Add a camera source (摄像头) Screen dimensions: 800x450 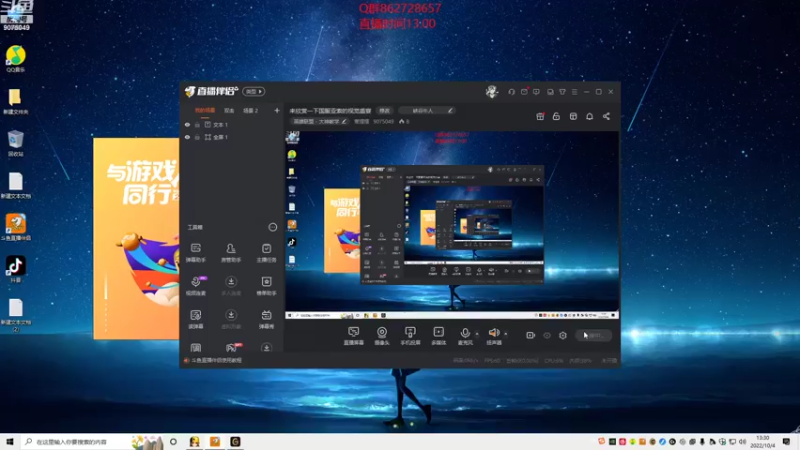point(382,336)
